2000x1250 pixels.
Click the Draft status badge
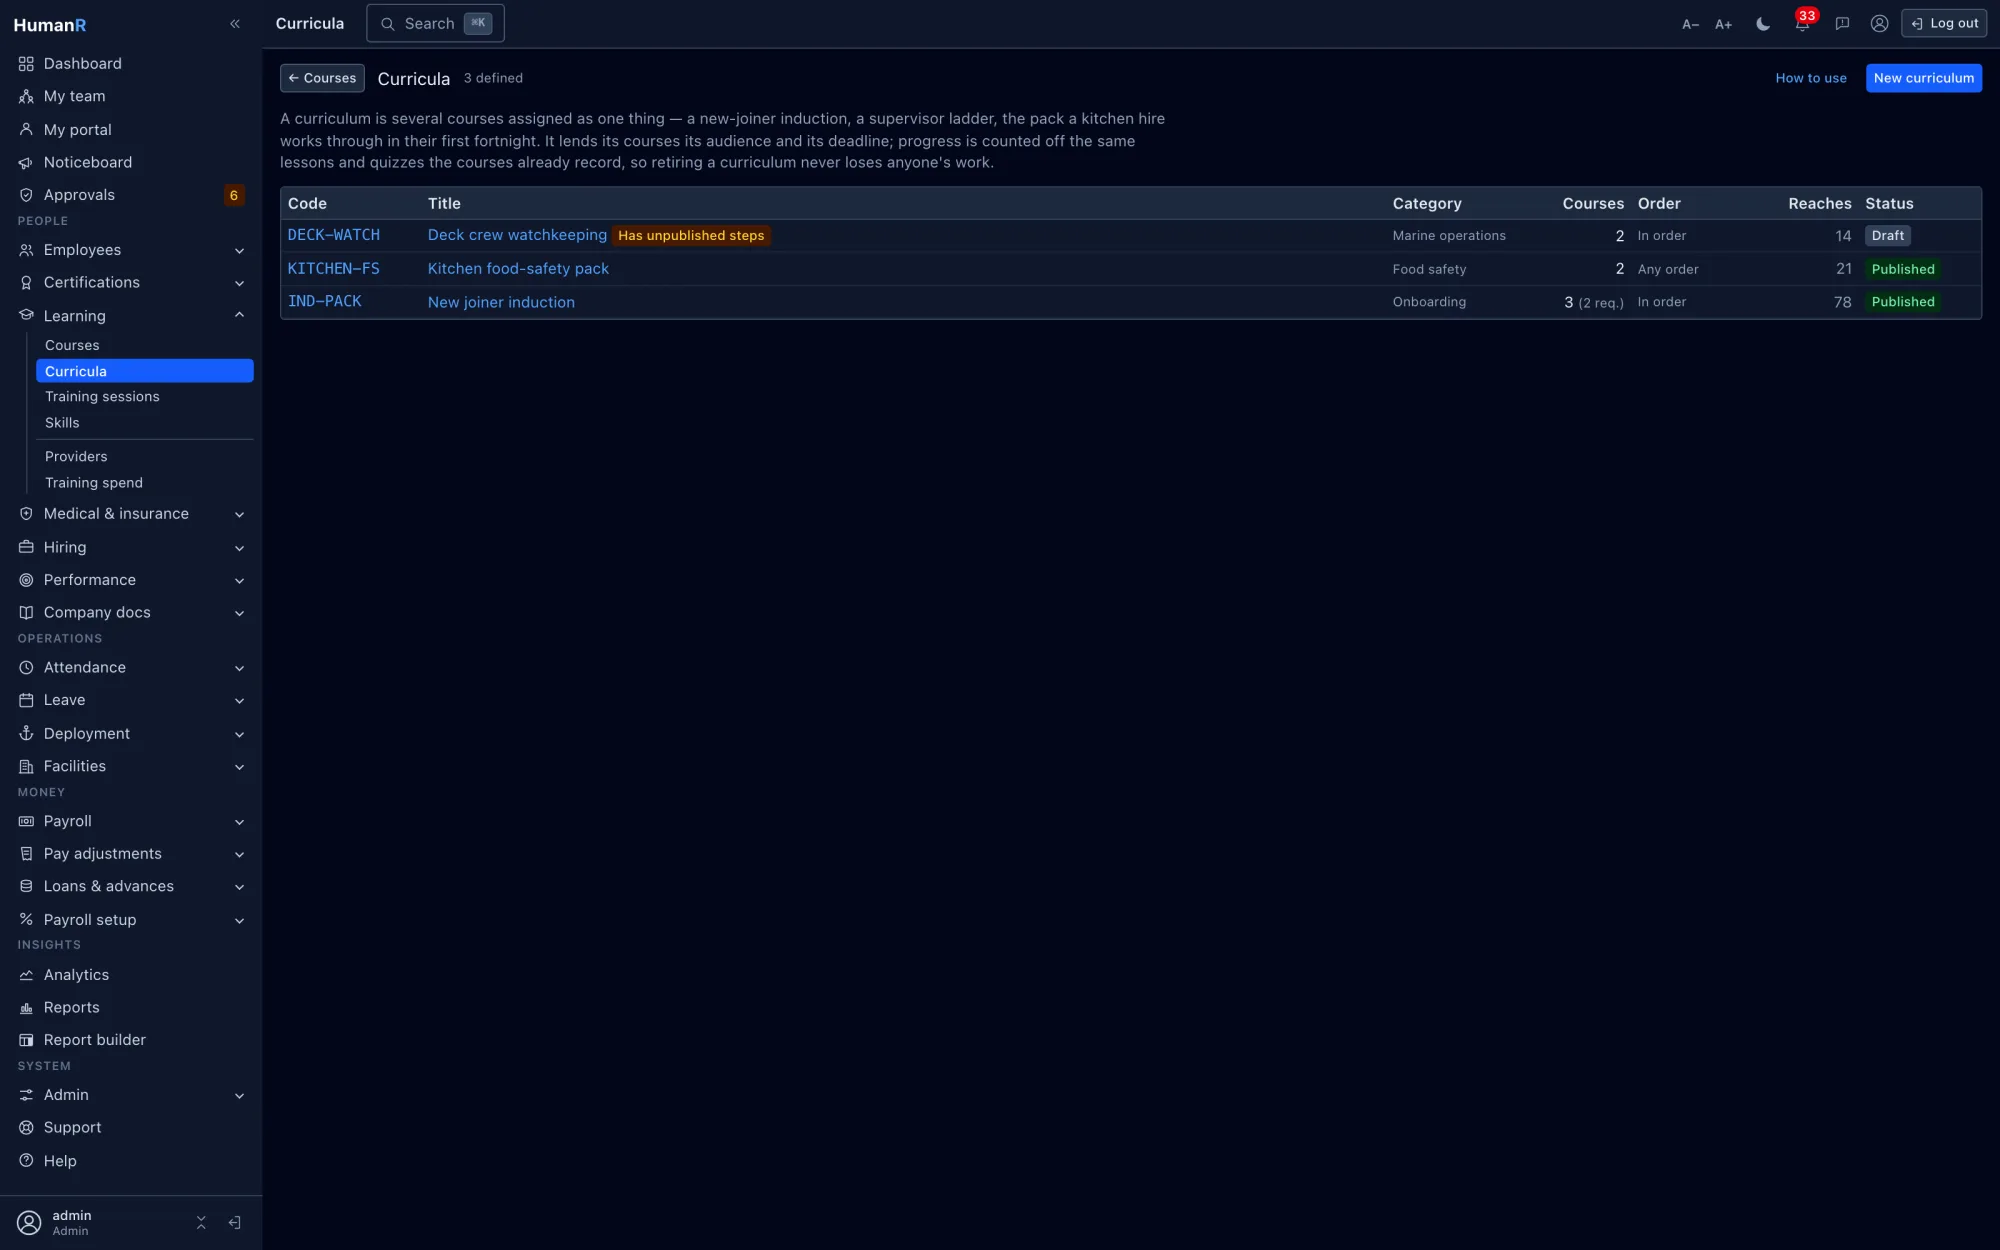(1887, 236)
